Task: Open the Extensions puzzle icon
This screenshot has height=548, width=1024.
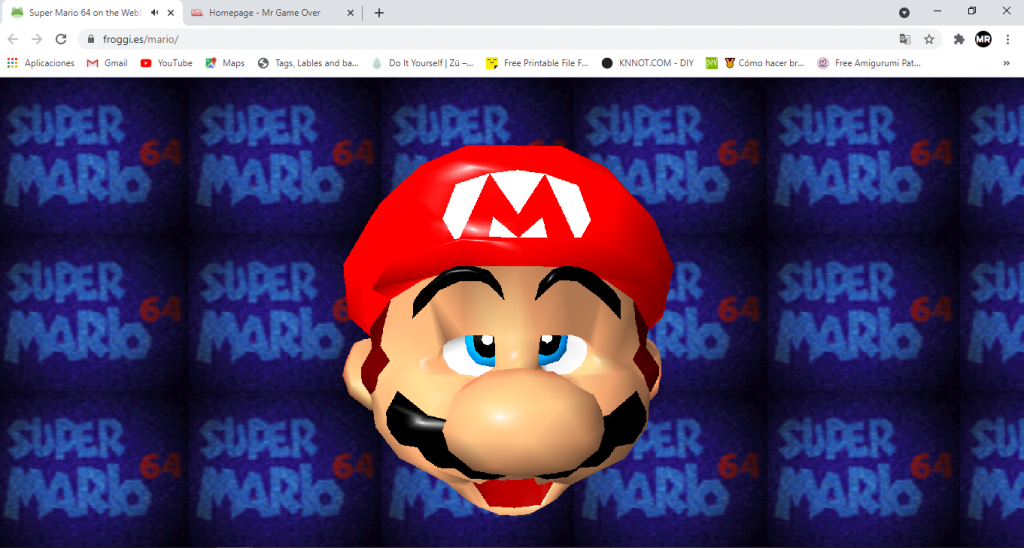Action: 959,39
